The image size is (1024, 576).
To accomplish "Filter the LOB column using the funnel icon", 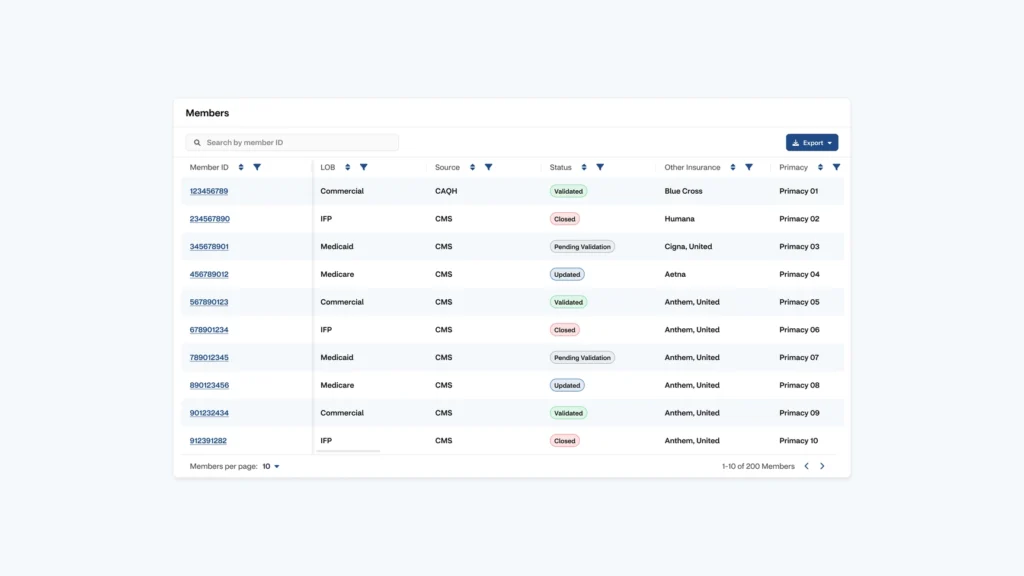I will point(364,167).
